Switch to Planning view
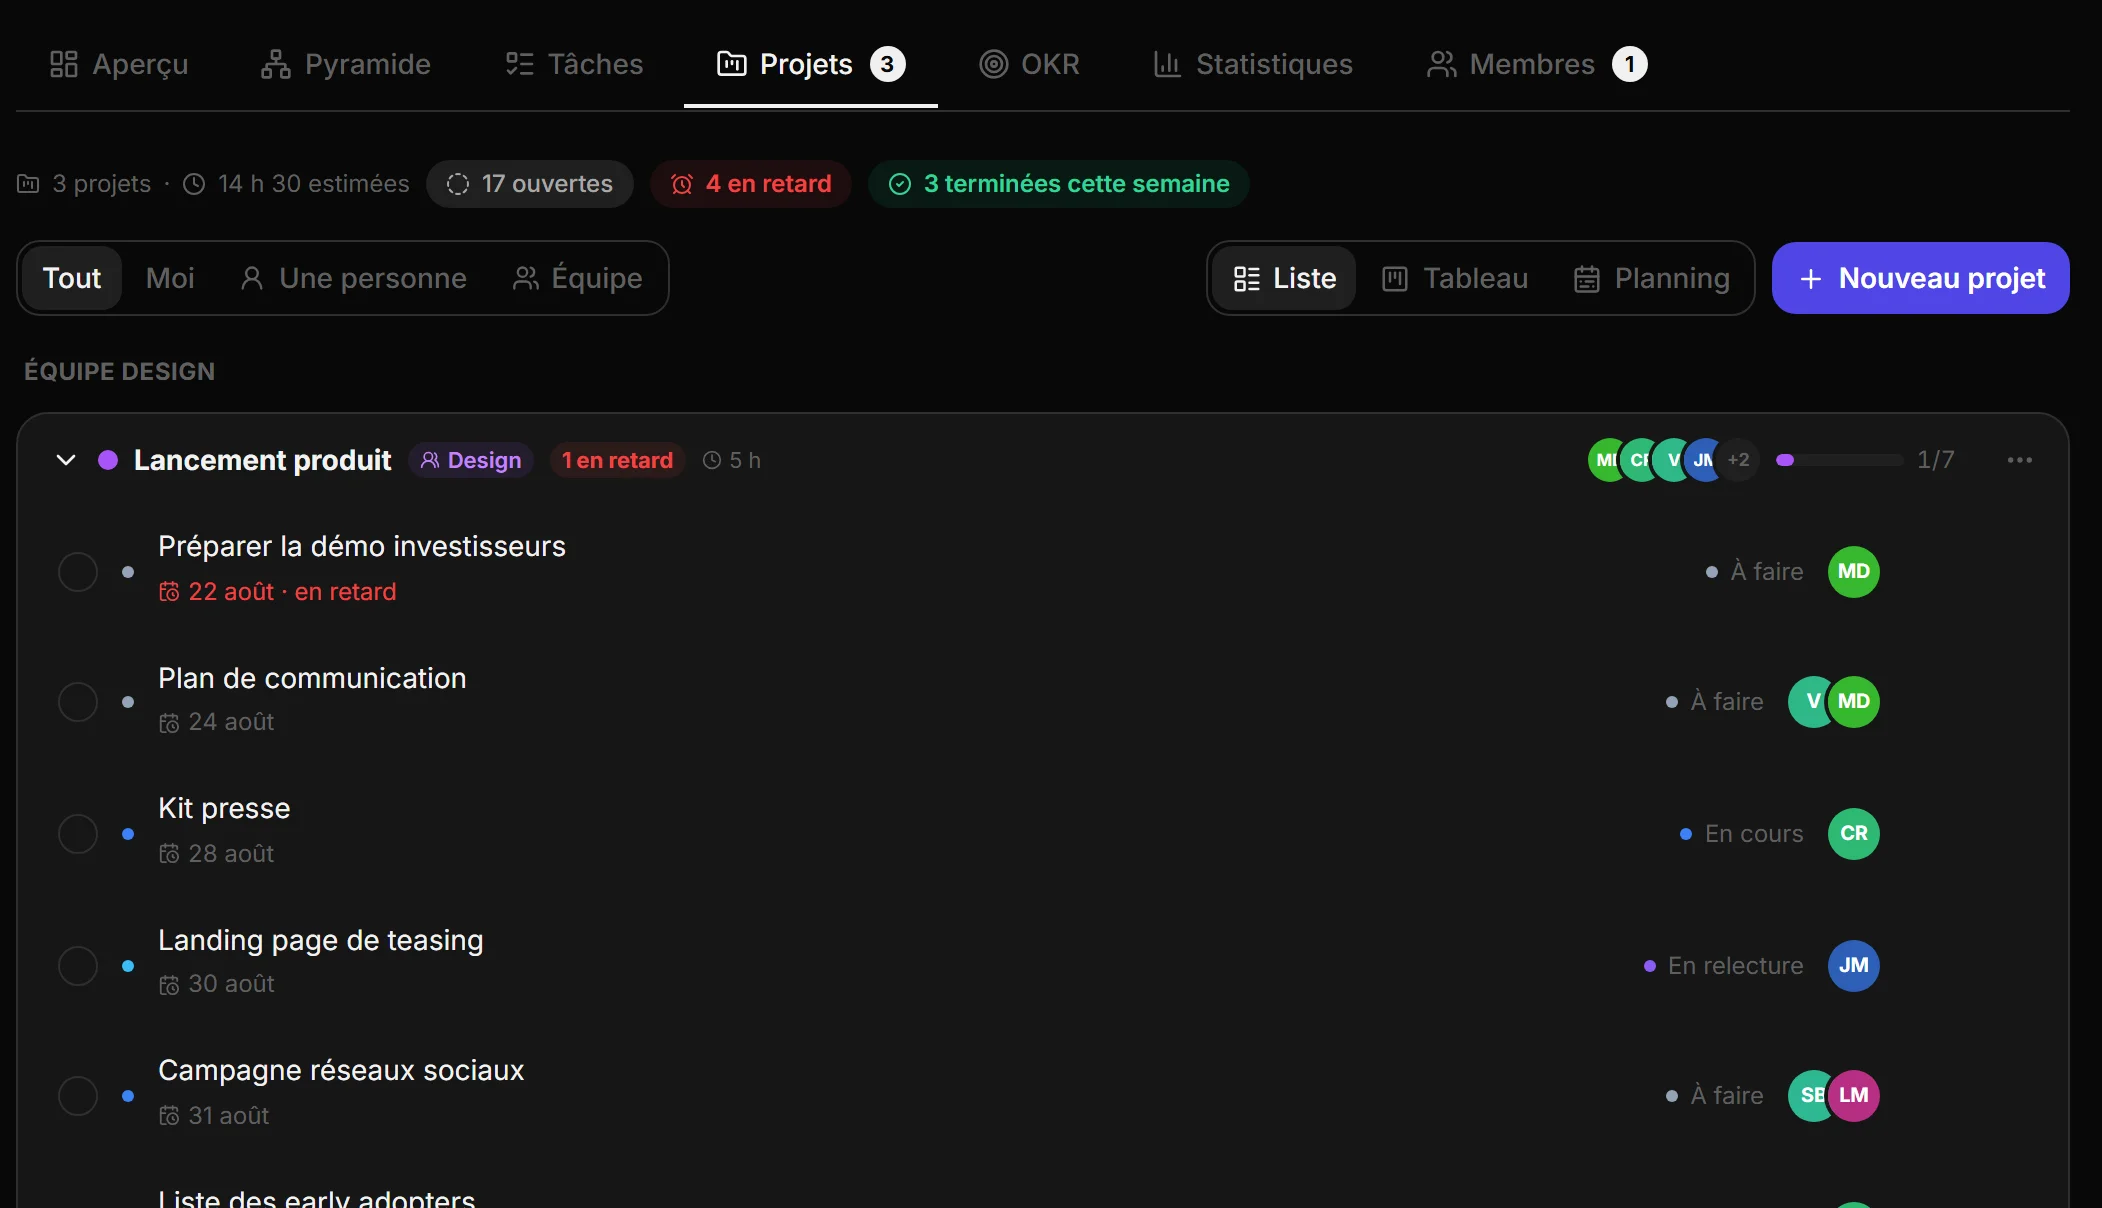The image size is (2102, 1208). [x=1651, y=278]
